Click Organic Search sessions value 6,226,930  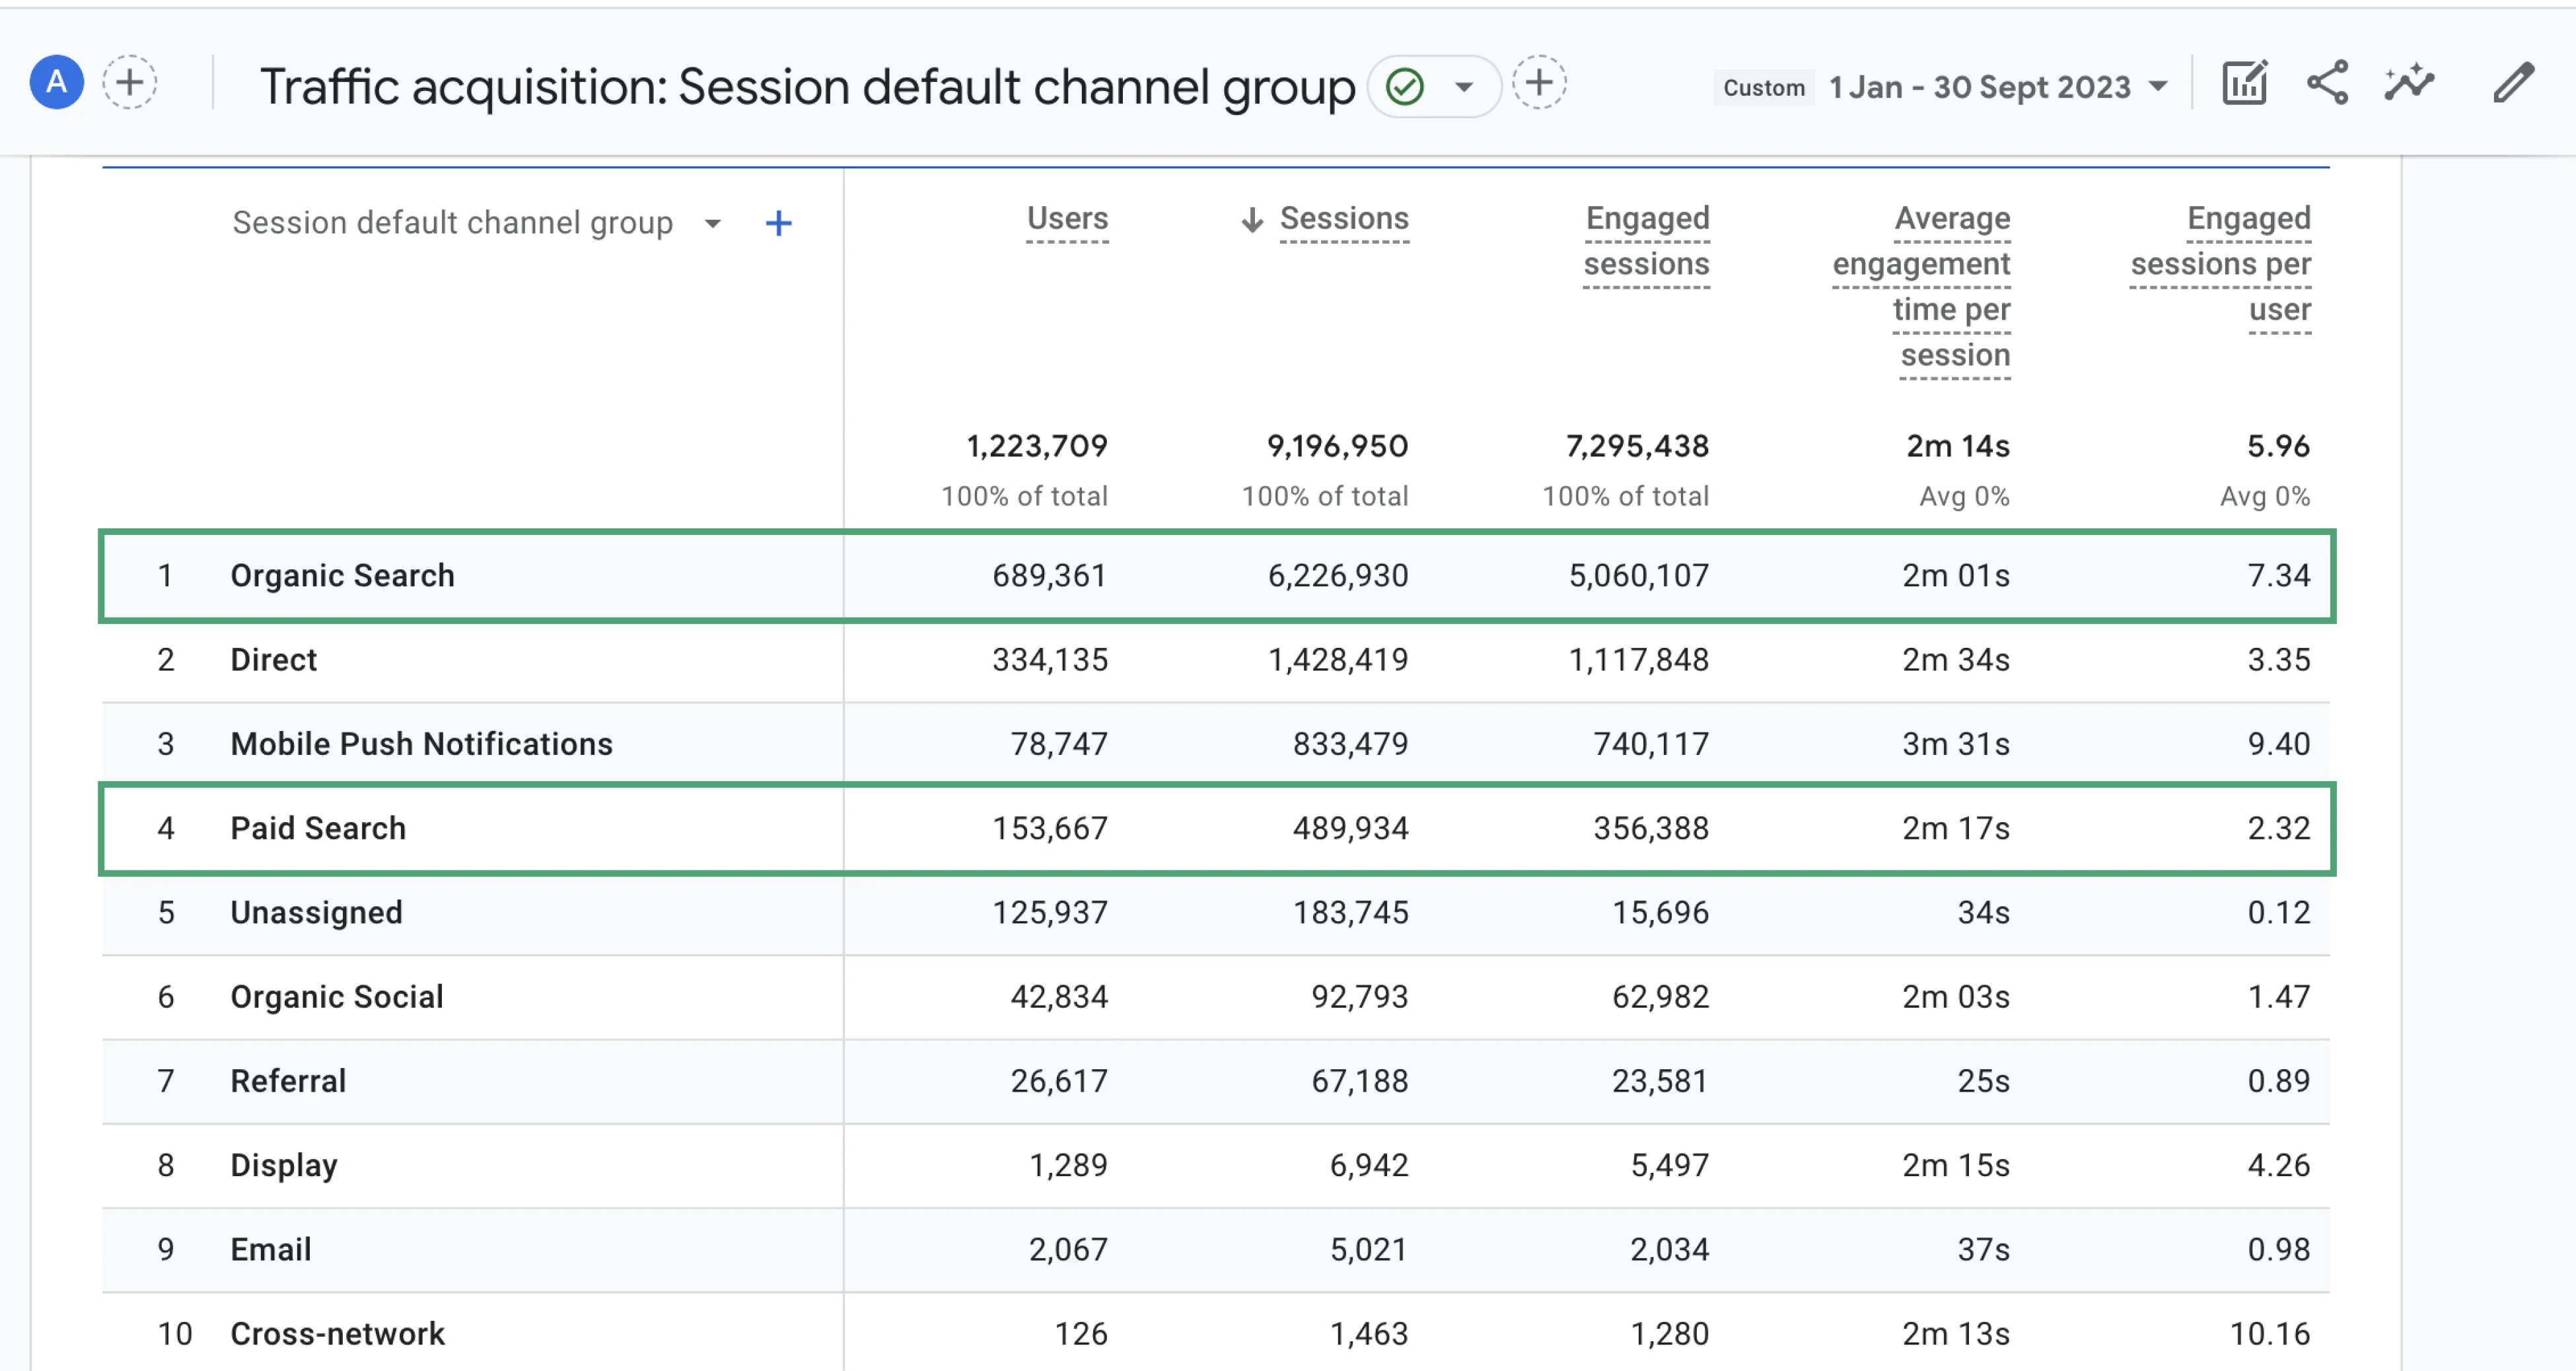[x=1338, y=576]
